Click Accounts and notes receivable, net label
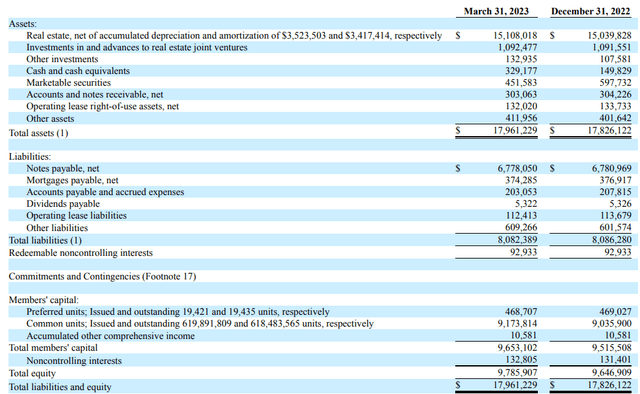This screenshot has height=394, width=640. (95, 95)
